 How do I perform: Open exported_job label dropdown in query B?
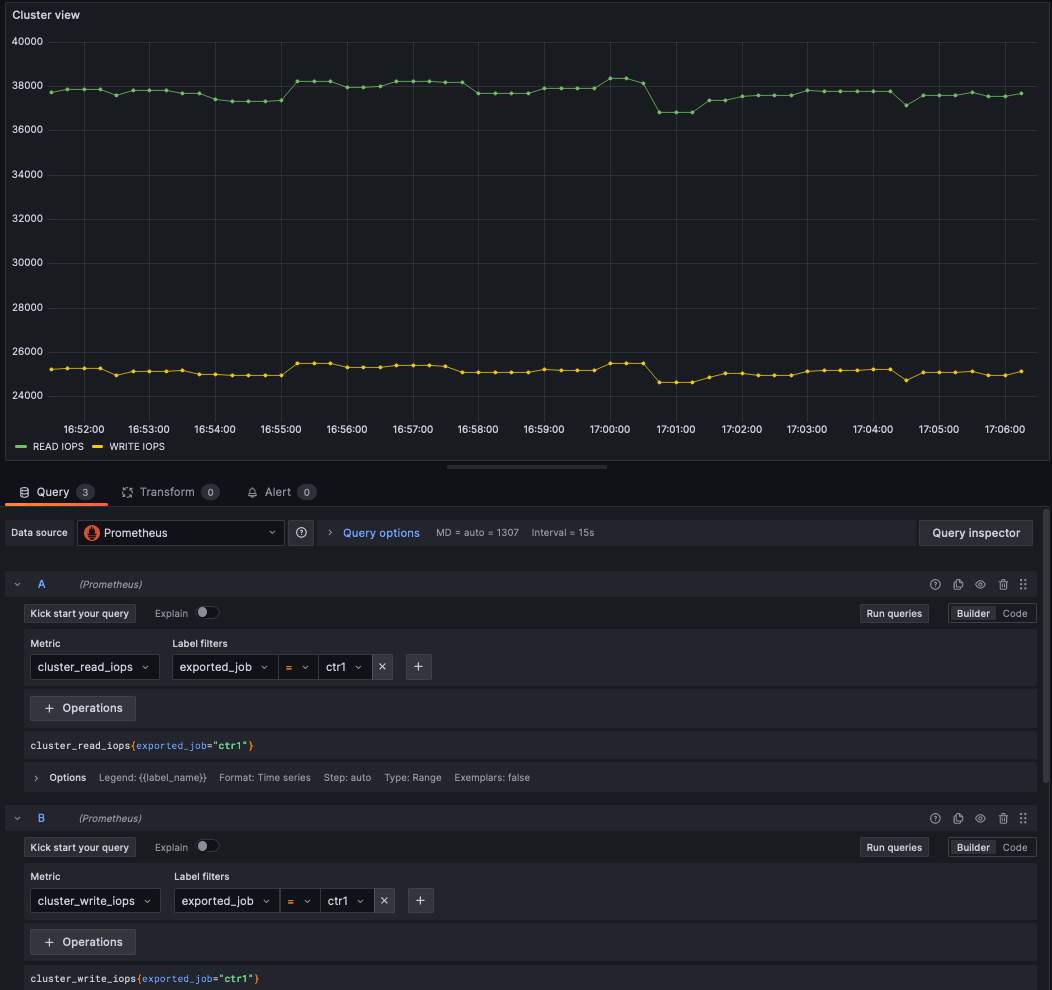(227, 901)
